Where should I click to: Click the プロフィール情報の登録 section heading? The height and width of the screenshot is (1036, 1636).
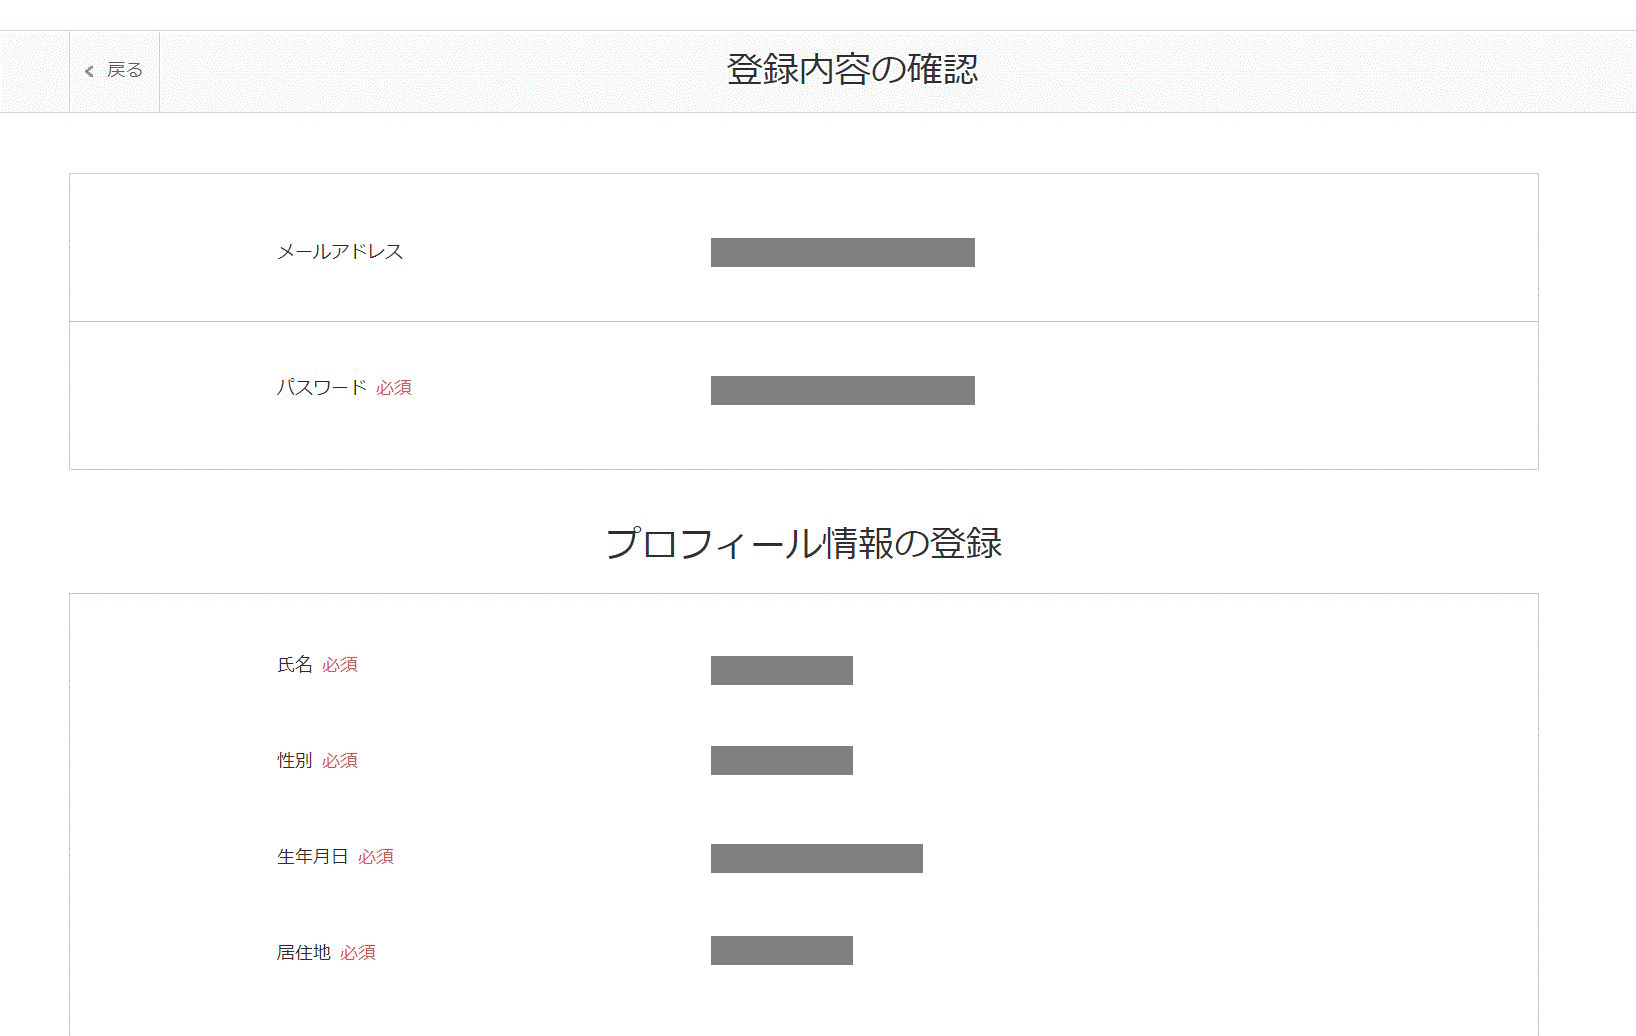pos(804,543)
